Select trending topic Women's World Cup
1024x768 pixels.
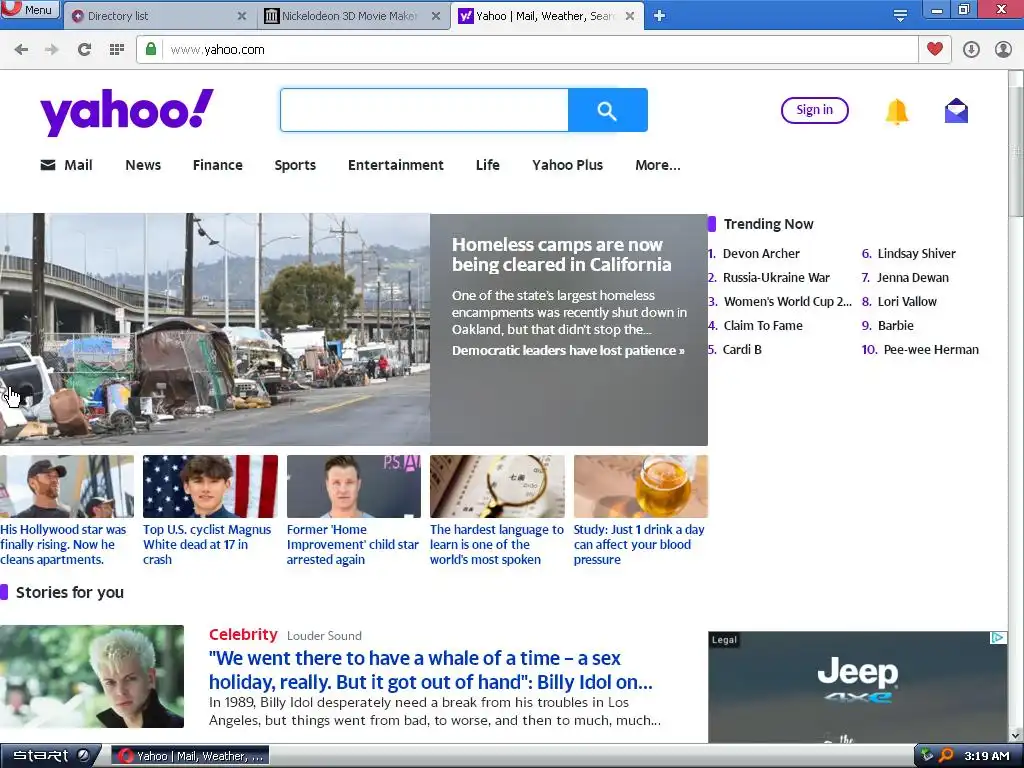(788, 302)
